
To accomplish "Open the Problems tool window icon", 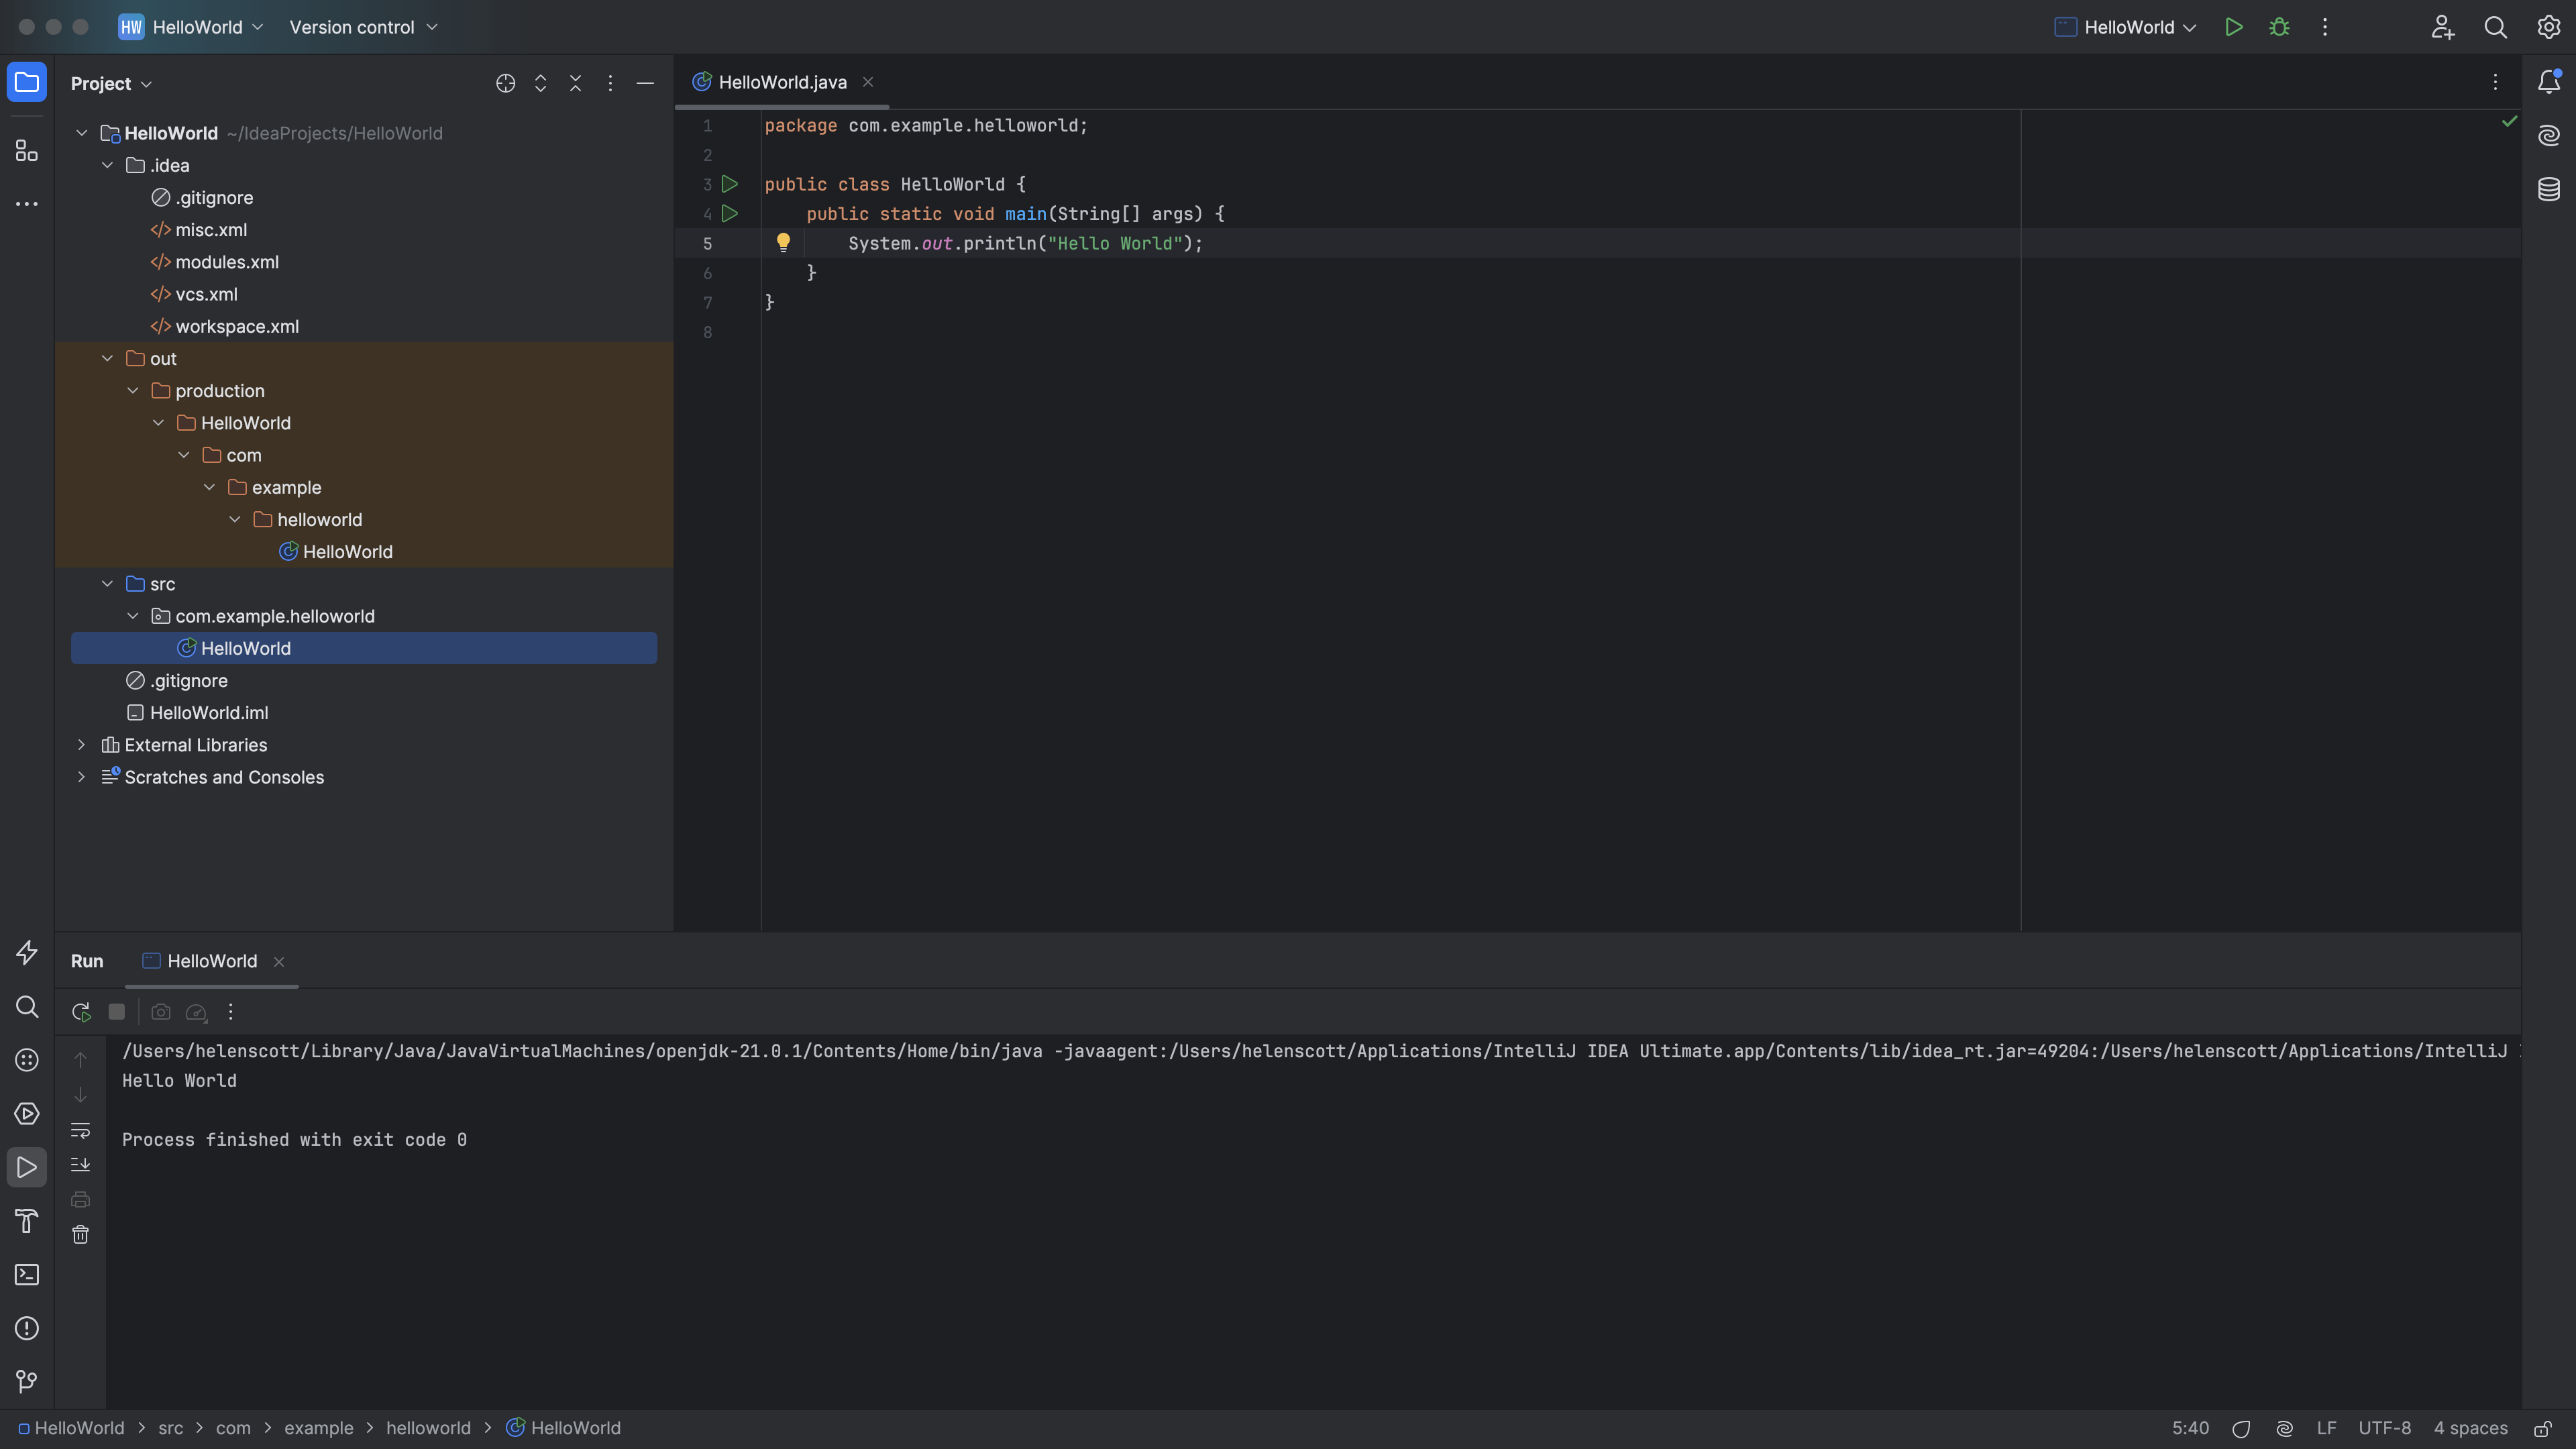I will tap(27, 1328).
